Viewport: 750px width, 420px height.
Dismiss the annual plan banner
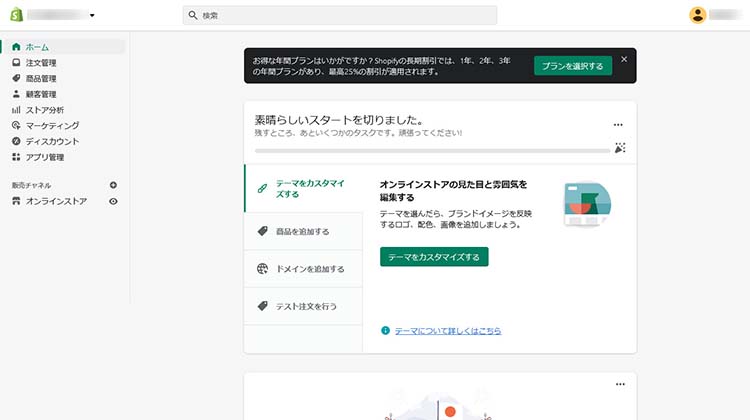(x=624, y=59)
